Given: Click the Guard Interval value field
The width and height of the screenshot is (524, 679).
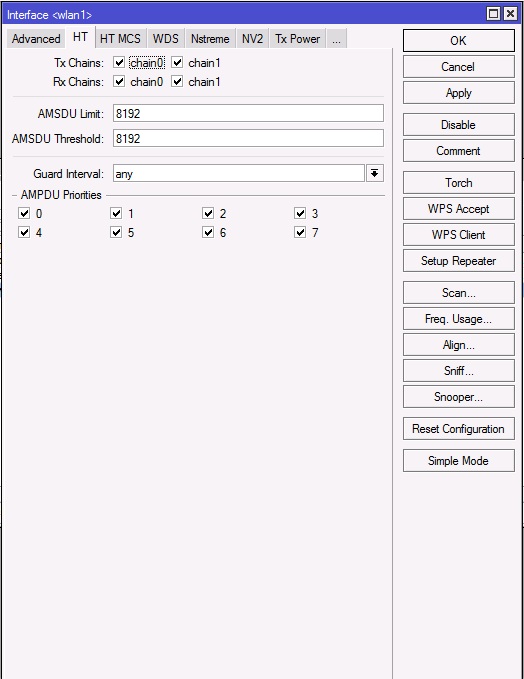Looking at the screenshot, I should (x=239, y=173).
